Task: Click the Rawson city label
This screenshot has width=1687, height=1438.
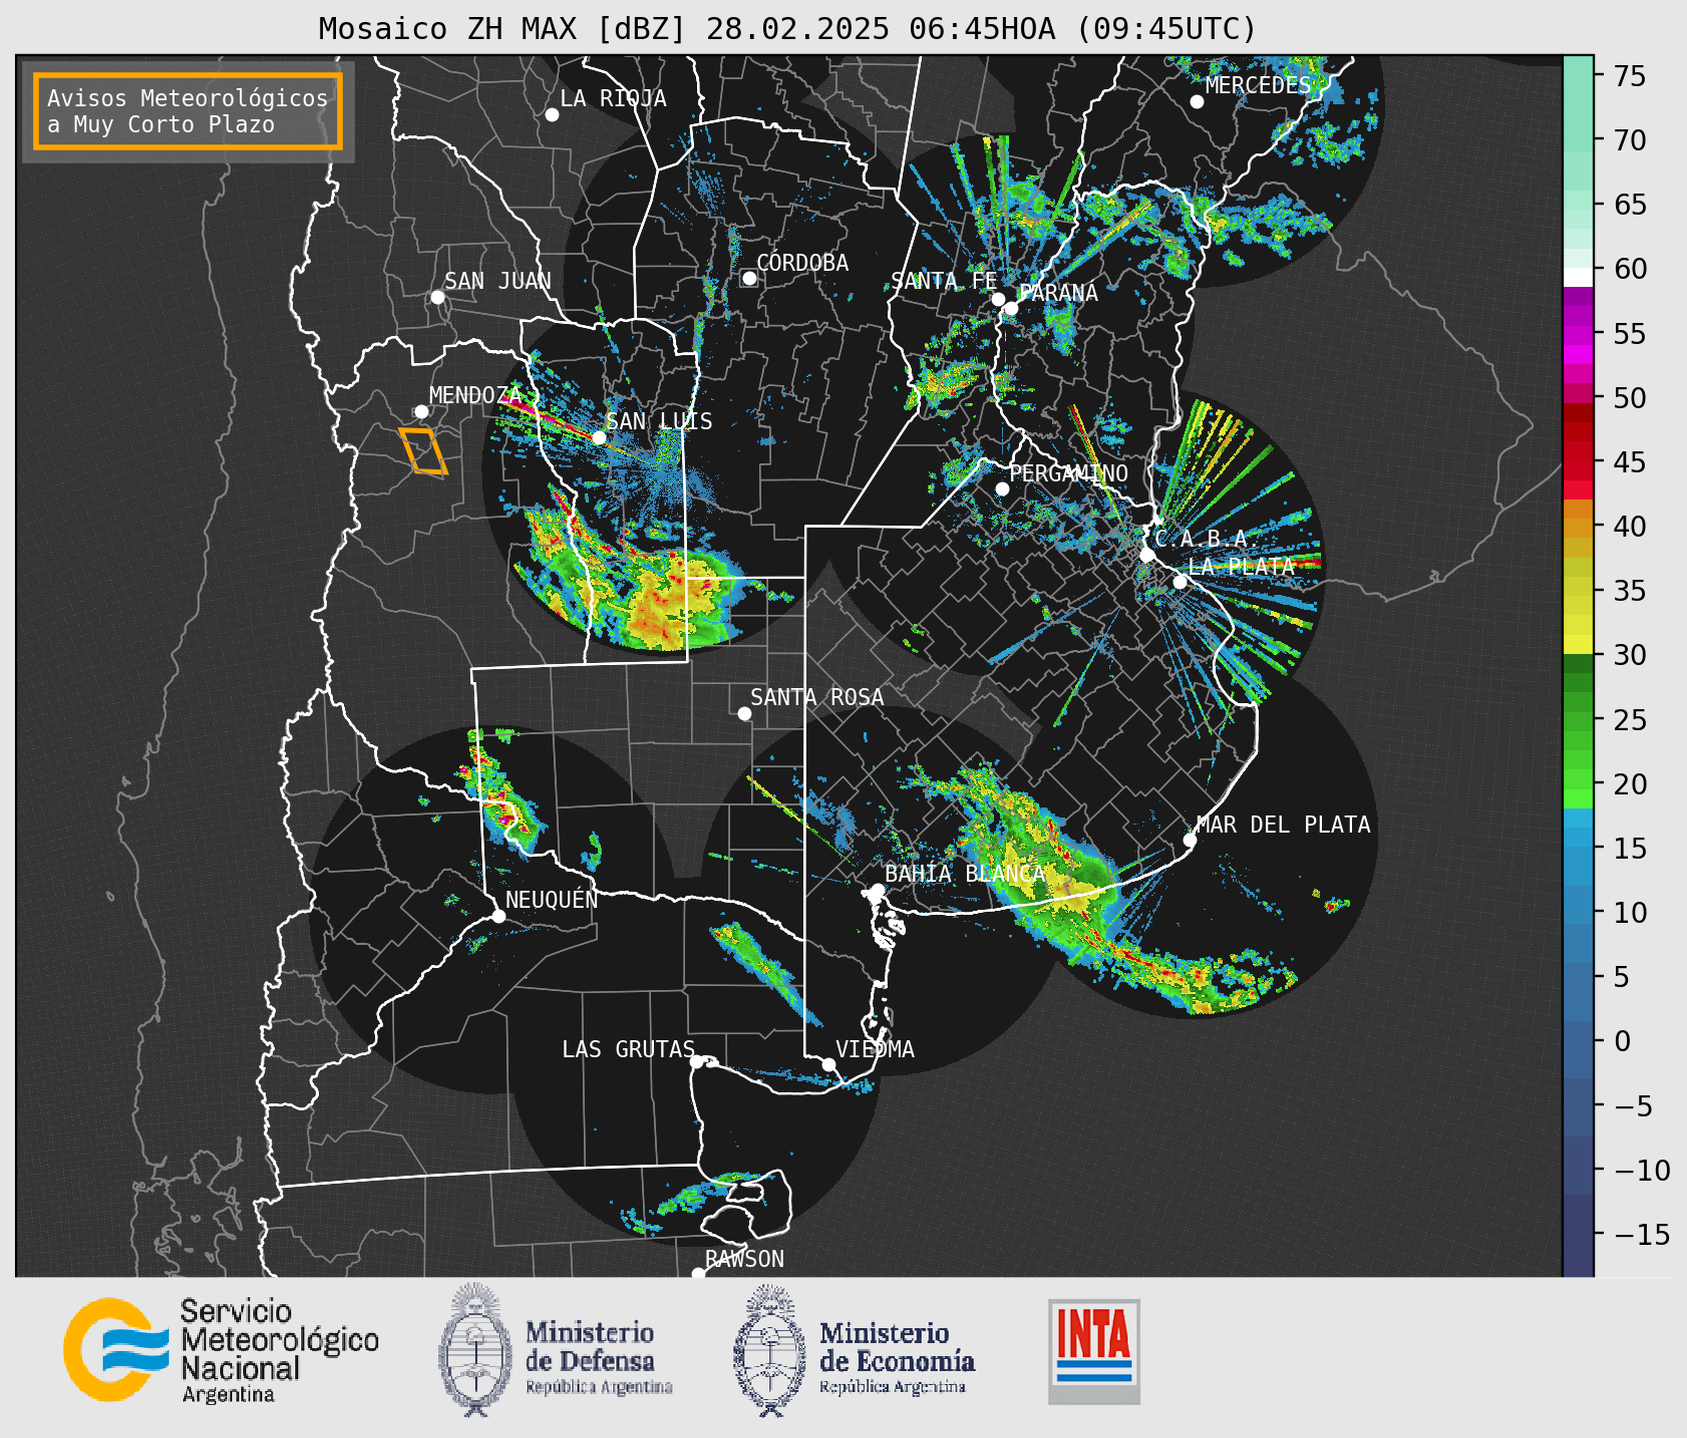Action: click(x=745, y=1259)
